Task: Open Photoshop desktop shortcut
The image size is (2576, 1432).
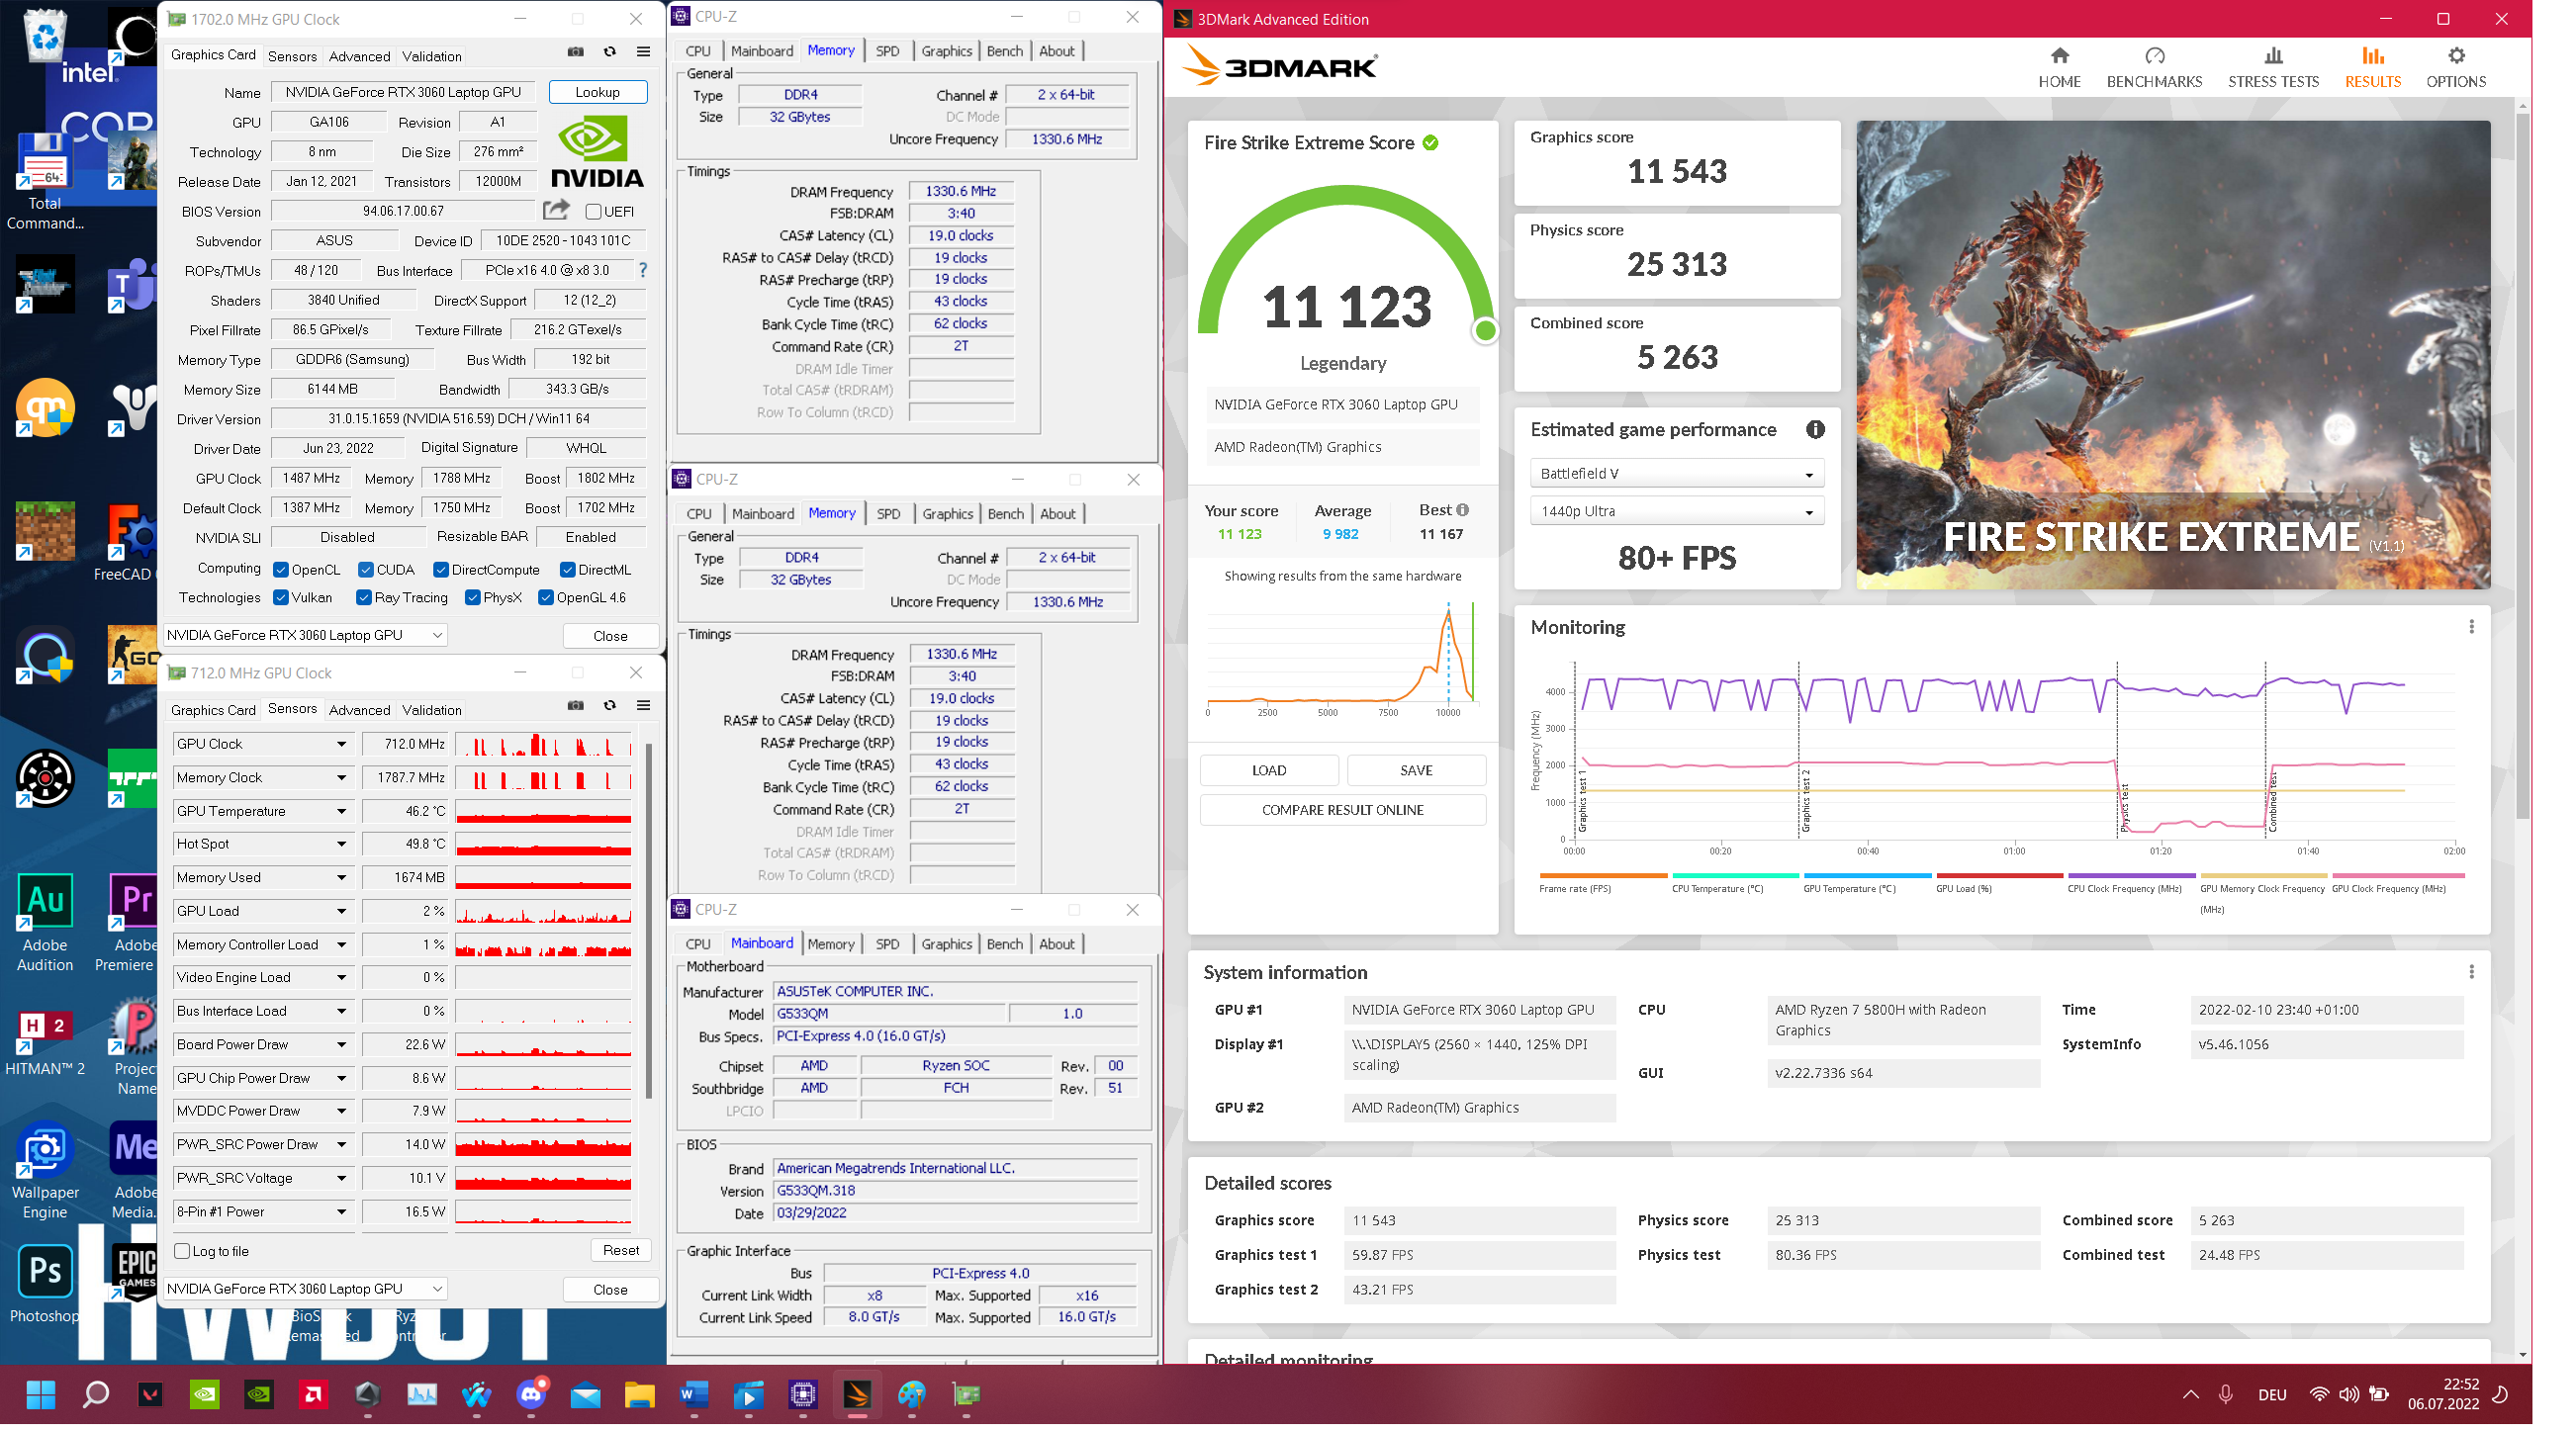Action: pyautogui.click(x=45, y=1283)
